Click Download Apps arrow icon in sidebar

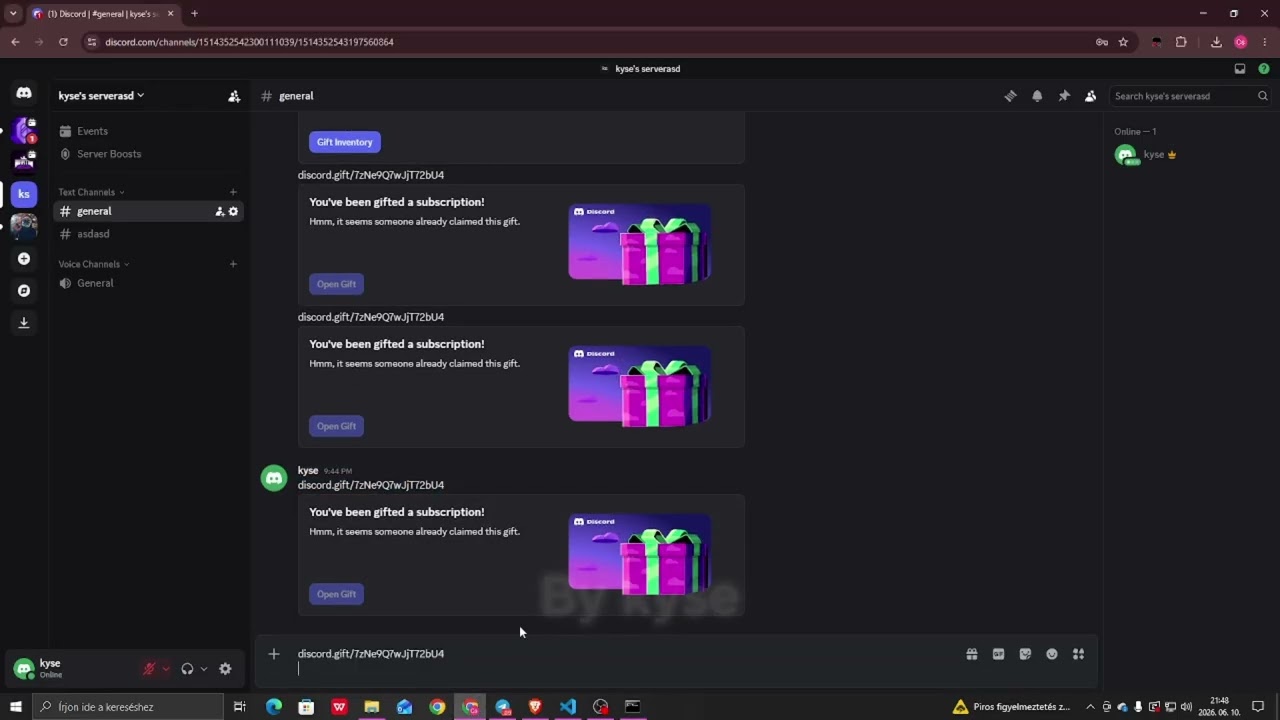(24, 323)
